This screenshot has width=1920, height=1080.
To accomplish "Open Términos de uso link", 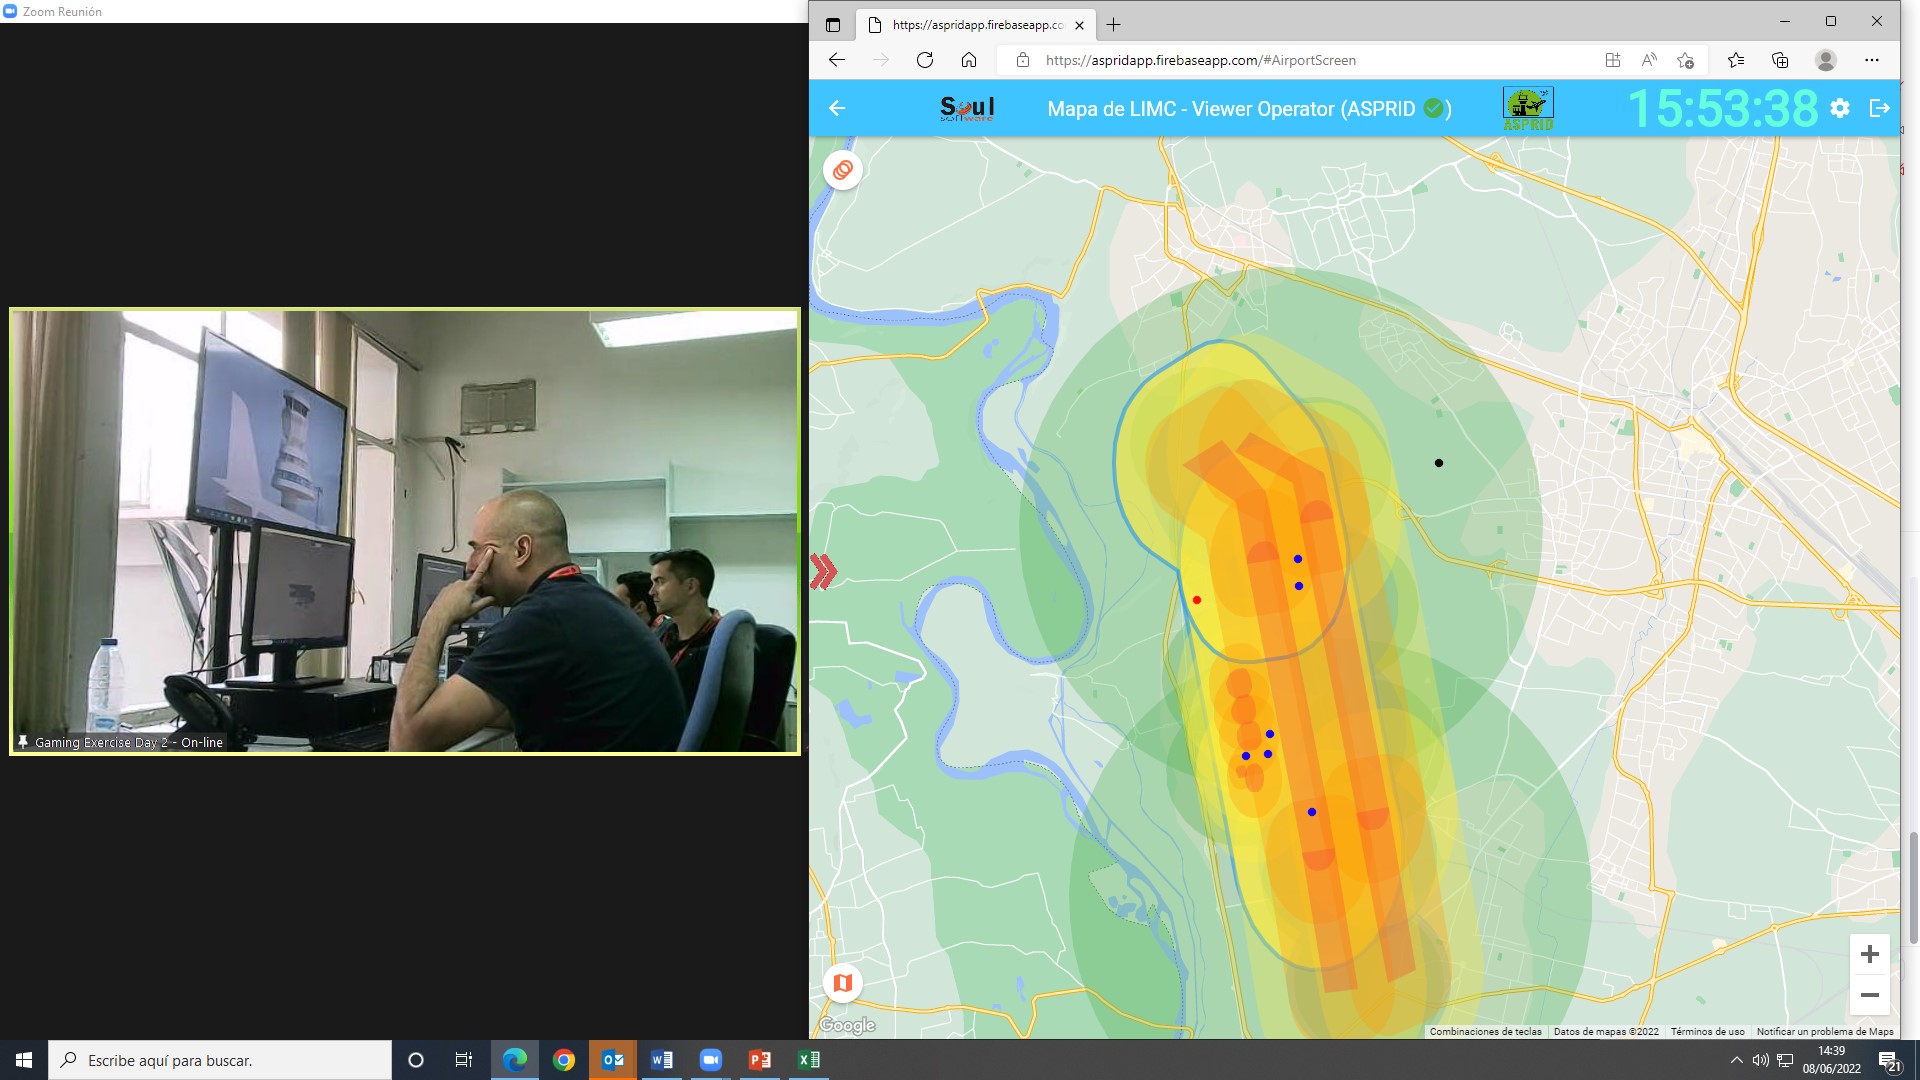I will coord(1707,1031).
